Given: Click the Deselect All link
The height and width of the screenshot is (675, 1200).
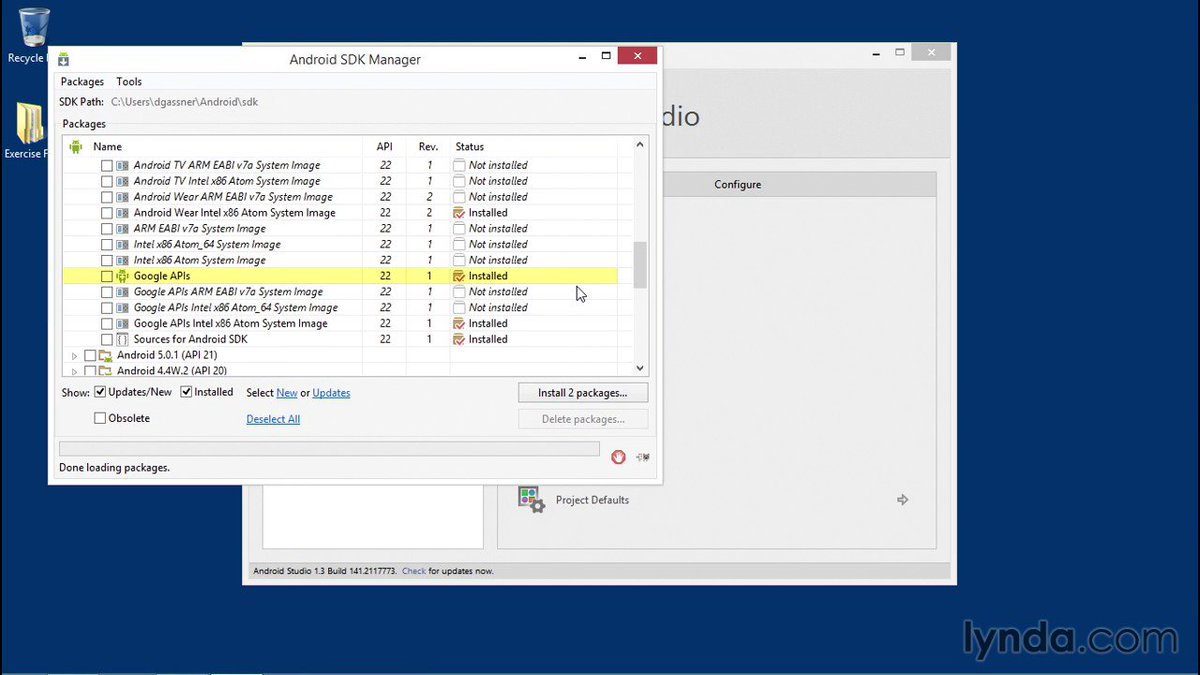Looking at the screenshot, I should coord(273,419).
